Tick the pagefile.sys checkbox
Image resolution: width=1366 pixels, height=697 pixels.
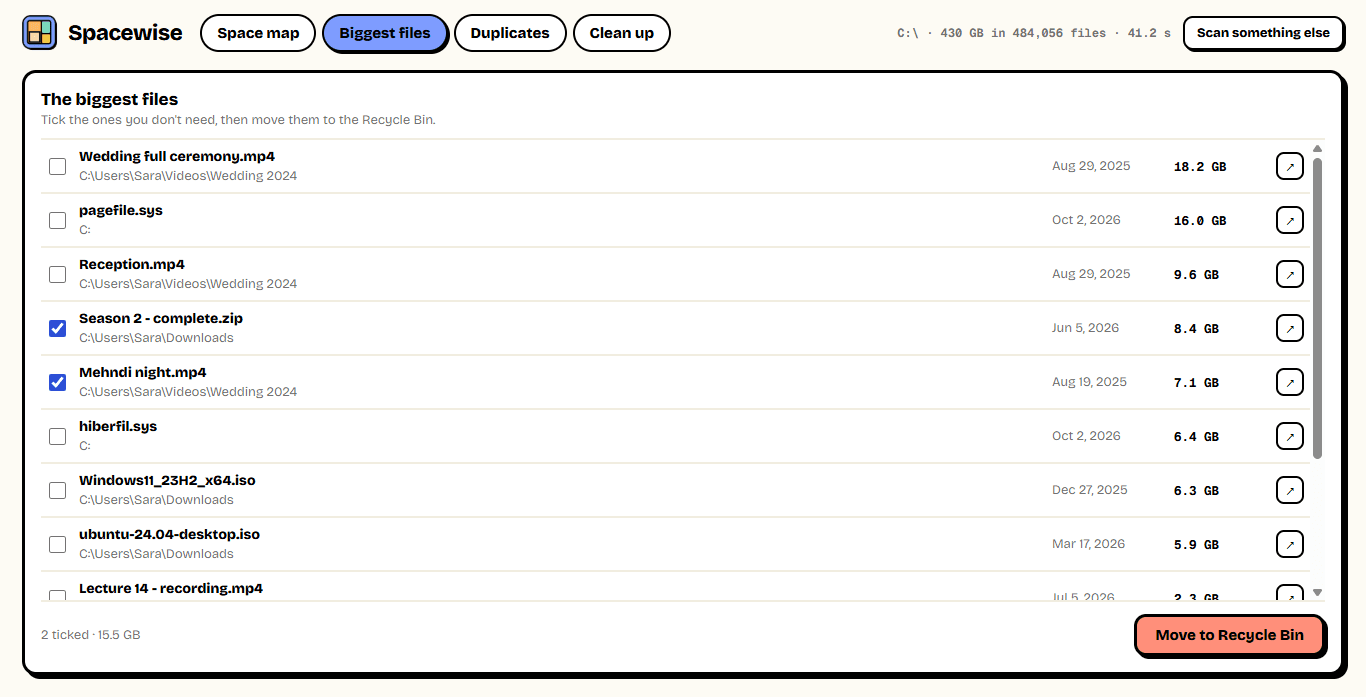(x=58, y=220)
